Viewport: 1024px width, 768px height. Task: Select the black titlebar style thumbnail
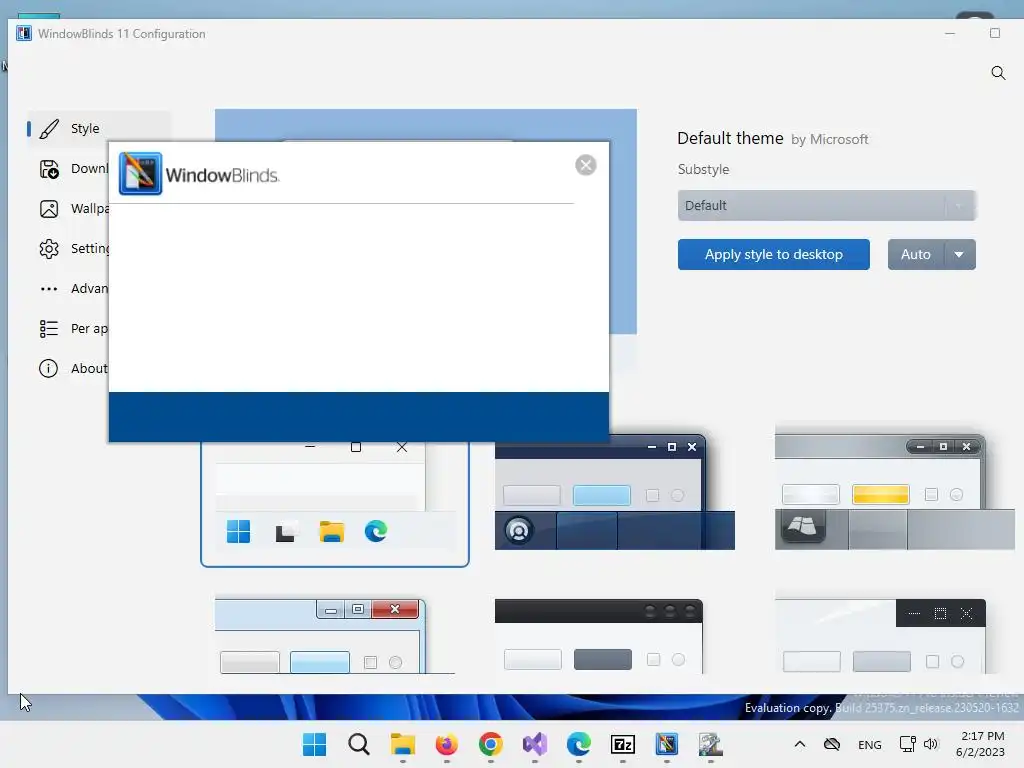pos(599,636)
